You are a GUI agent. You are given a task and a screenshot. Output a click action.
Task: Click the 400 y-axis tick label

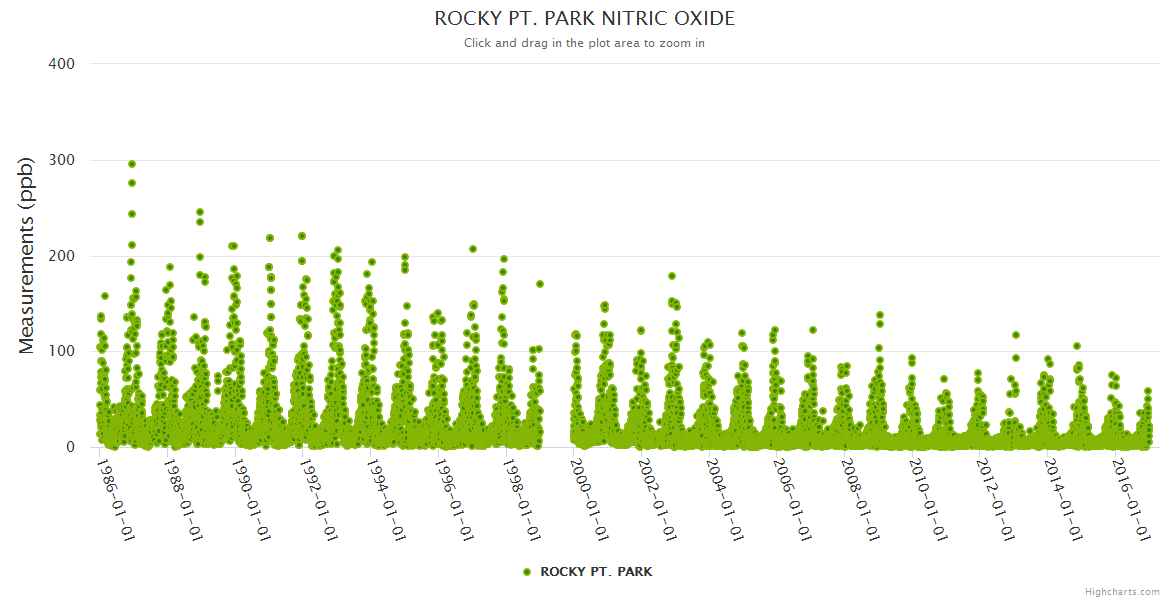(62, 64)
